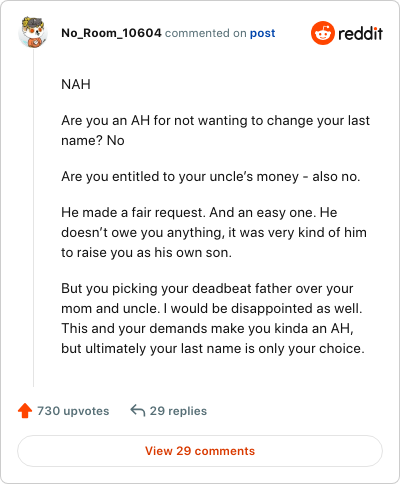Image resolution: width=400 pixels, height=484 pixels.
Task: Open the No_Room_10604 user avatar
Action: tap(33, 32)
